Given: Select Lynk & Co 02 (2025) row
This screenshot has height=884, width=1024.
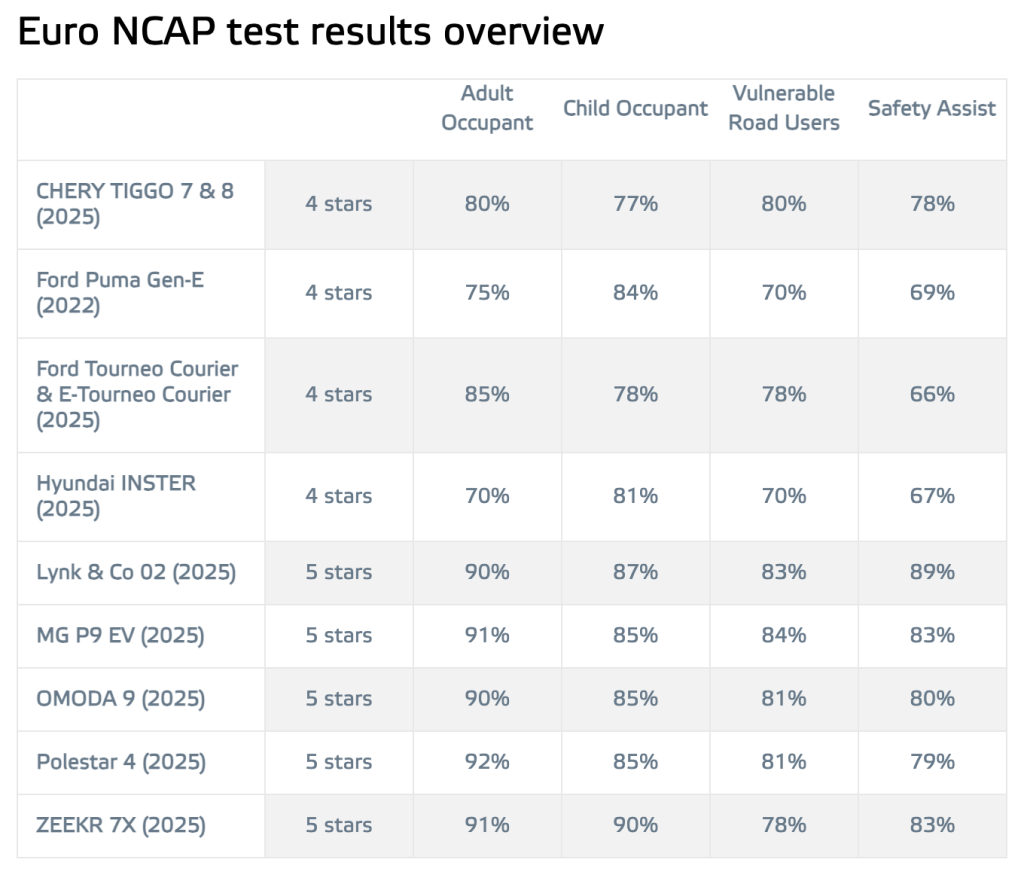Looking at the screenshot, I should [x=136, y=573].
